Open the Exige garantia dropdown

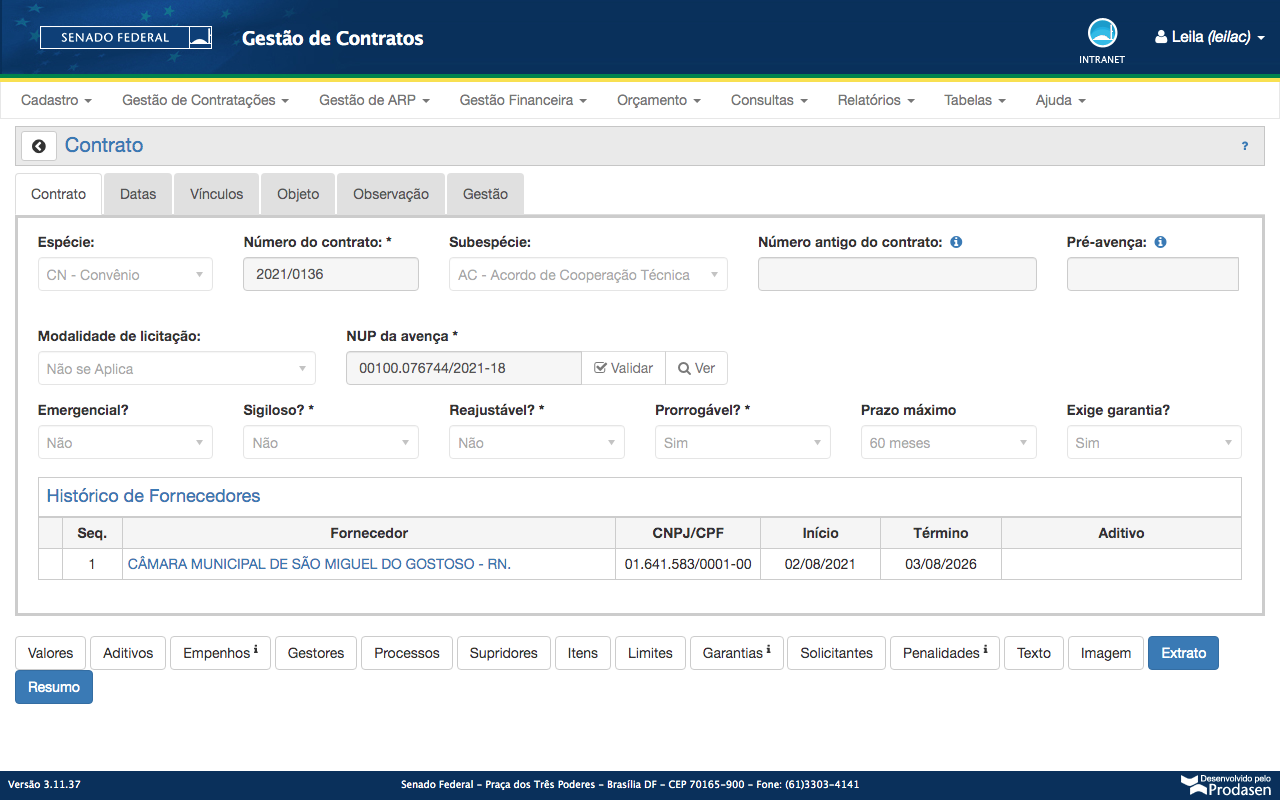[x=1153, y=443]
